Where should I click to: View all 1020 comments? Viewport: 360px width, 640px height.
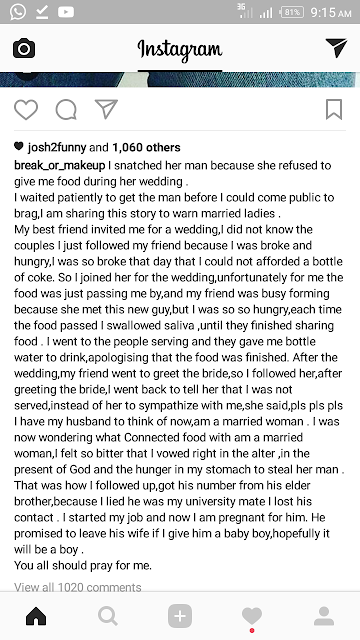tap(78, 587)
